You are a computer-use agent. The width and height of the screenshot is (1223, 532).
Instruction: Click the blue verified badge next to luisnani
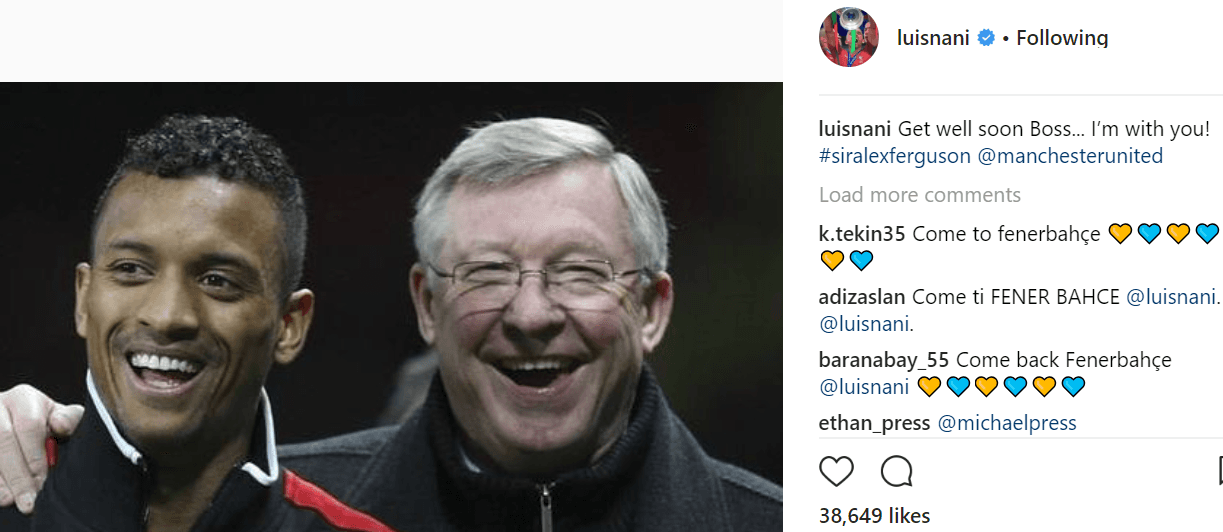(x=986, y=38)
